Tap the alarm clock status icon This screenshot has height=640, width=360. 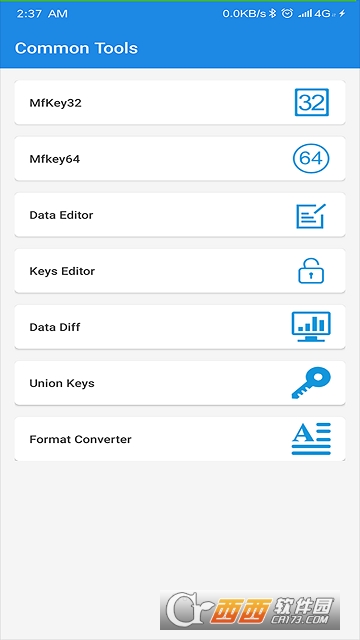(287, 13)
